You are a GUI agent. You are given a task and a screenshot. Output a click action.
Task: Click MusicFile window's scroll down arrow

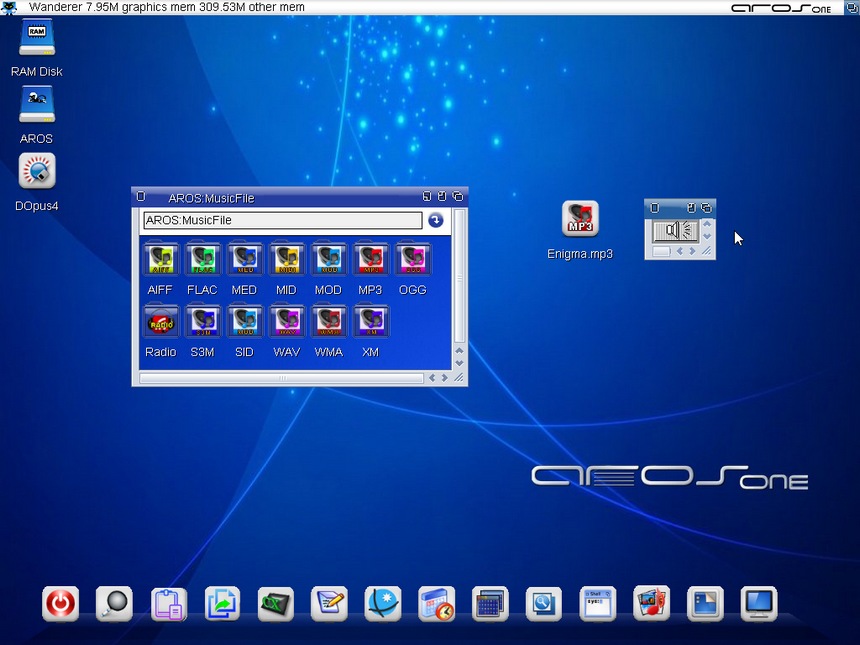[x=459, y=364]
